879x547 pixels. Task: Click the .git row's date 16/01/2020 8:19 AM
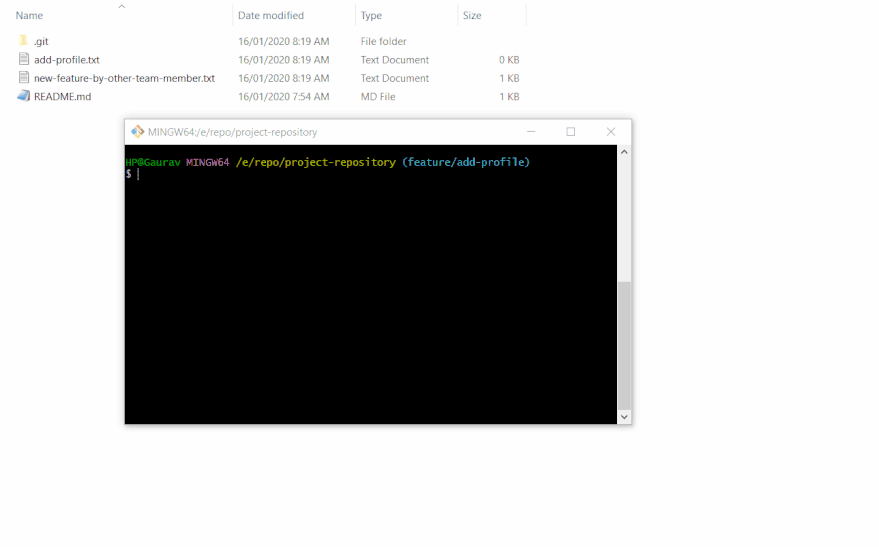(x=284, y=41)
